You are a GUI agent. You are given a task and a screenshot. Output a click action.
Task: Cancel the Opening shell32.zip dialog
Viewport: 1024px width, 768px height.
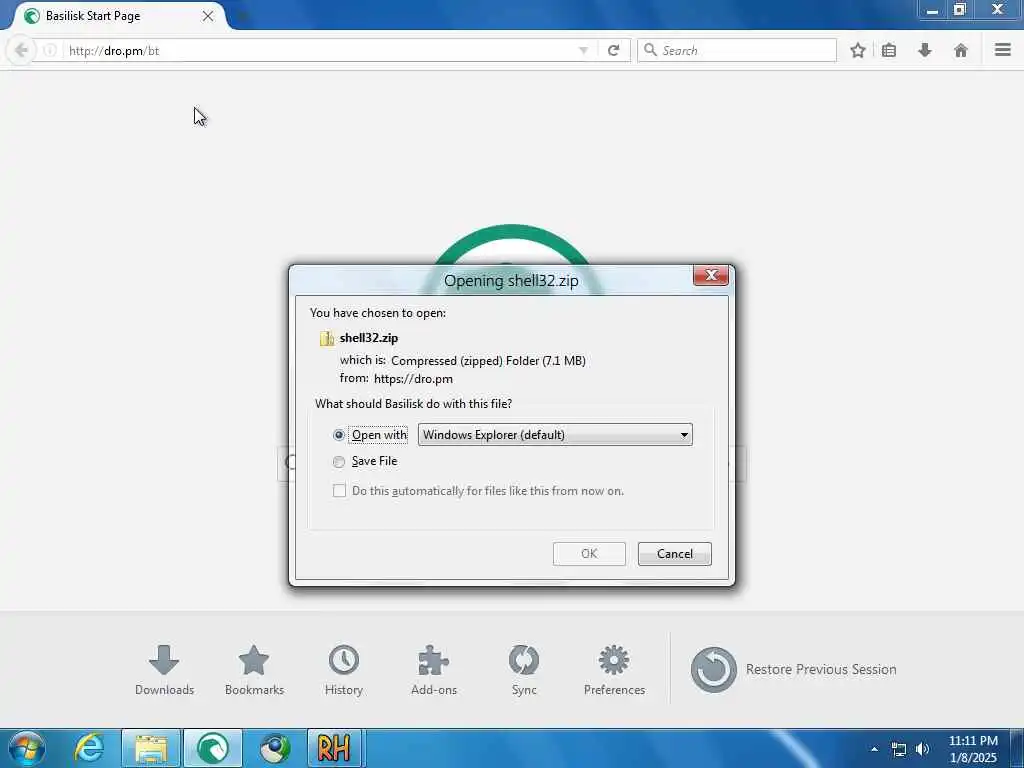(x=675, y=554)
